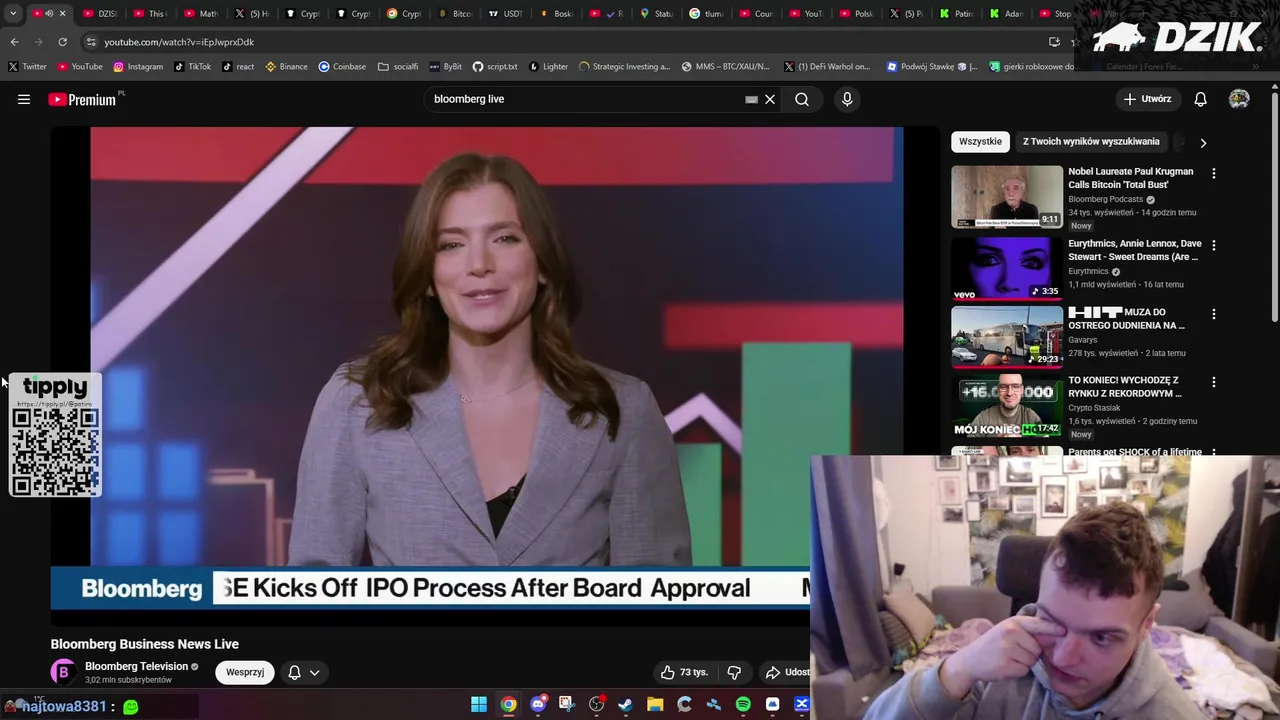Open more options for the Eurythmics video
Screen dimensions: 1280x720
pyautogui.click(x=1214, y=245)
